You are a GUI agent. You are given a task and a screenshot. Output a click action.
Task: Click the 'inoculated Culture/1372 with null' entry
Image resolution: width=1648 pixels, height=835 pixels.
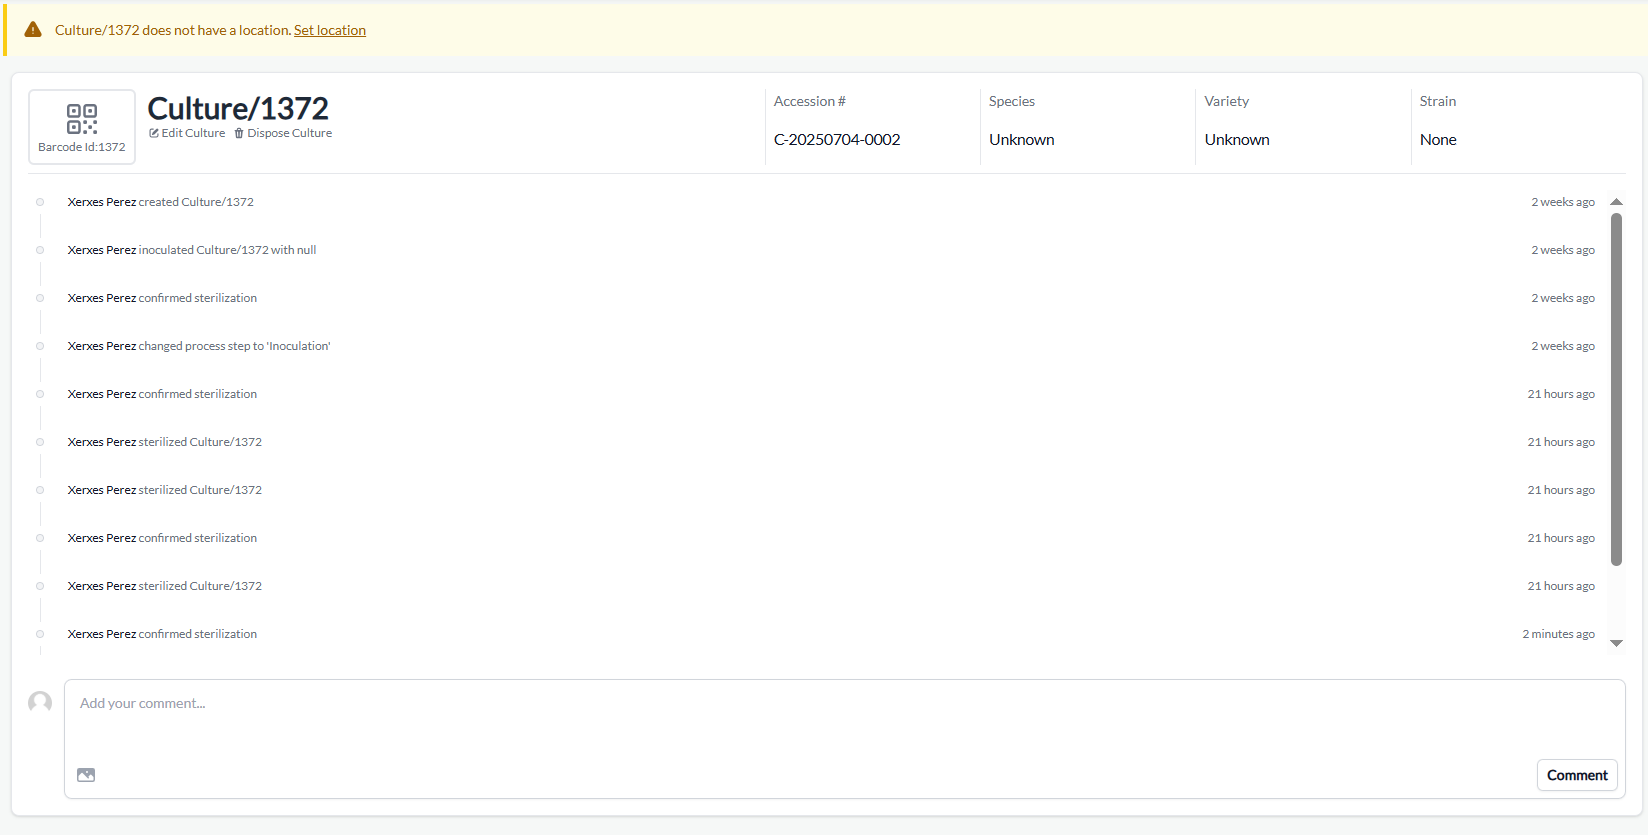click(192, 250)
